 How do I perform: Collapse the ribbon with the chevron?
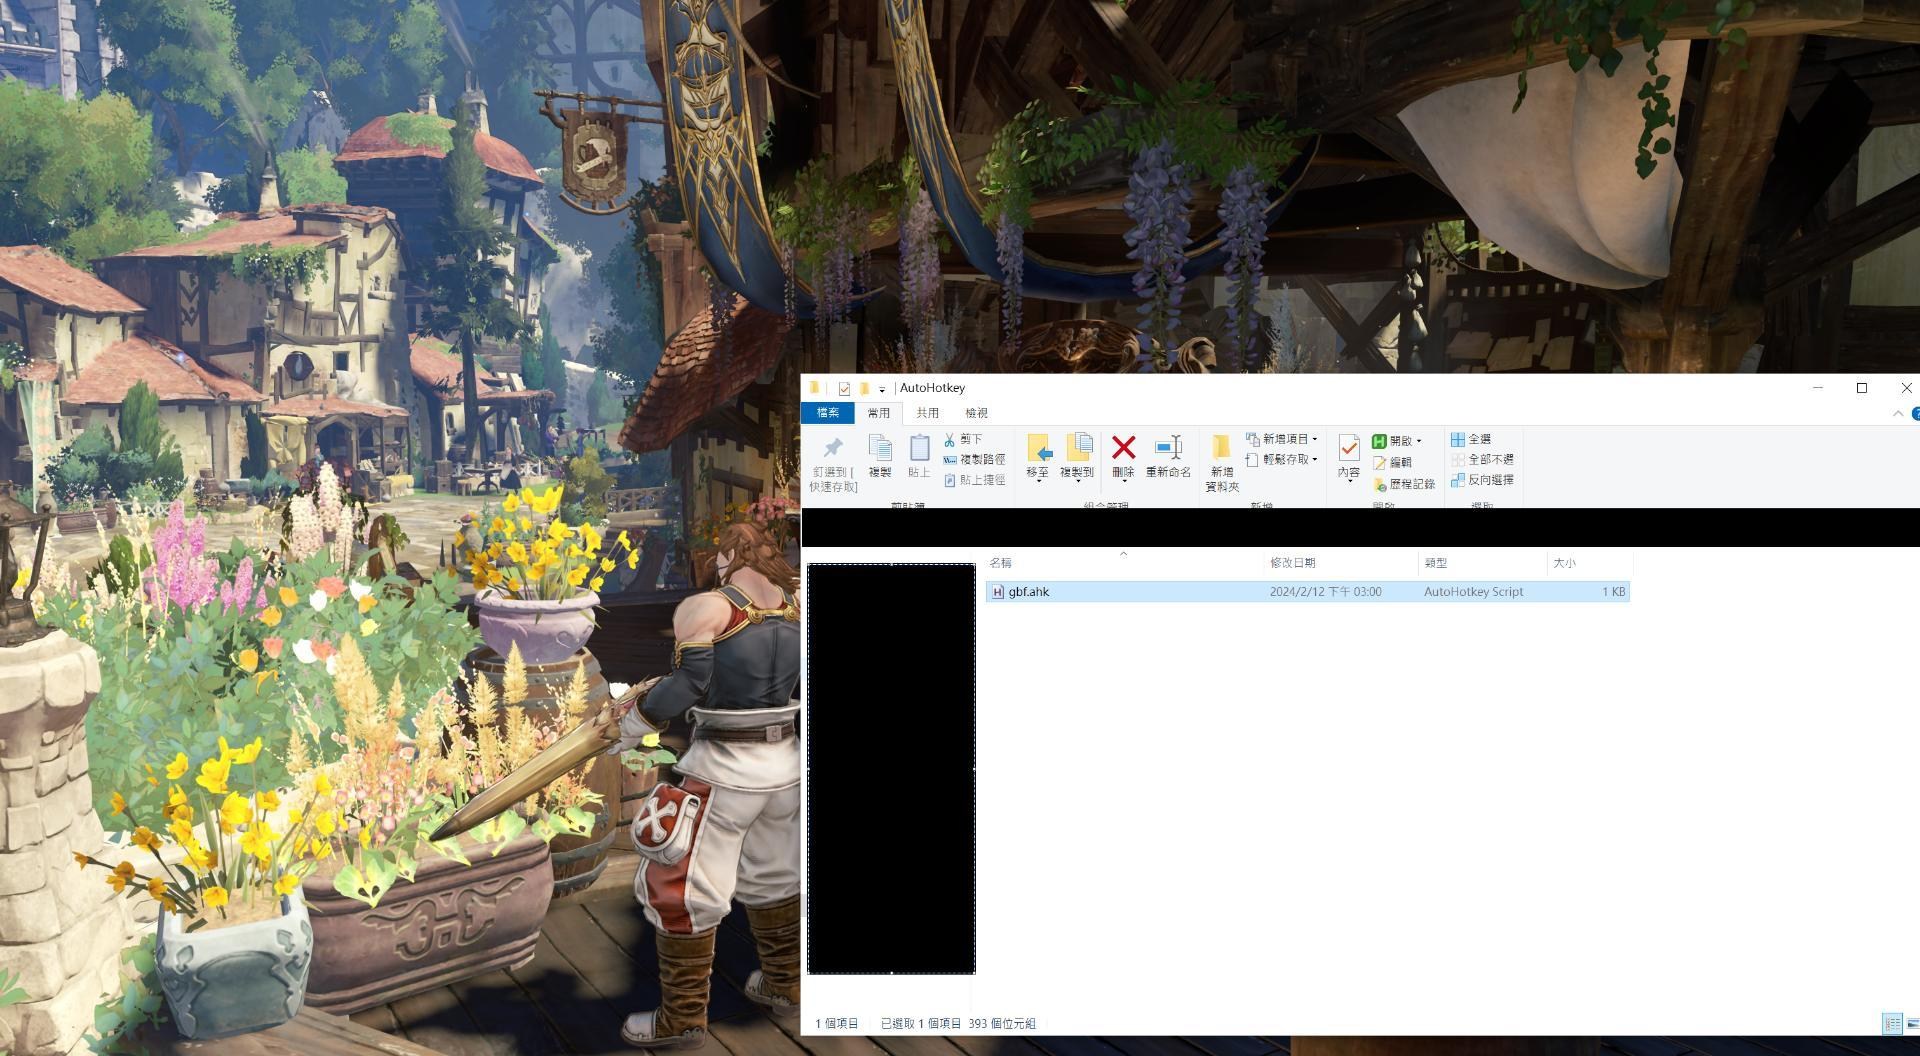pos(1898,413)
